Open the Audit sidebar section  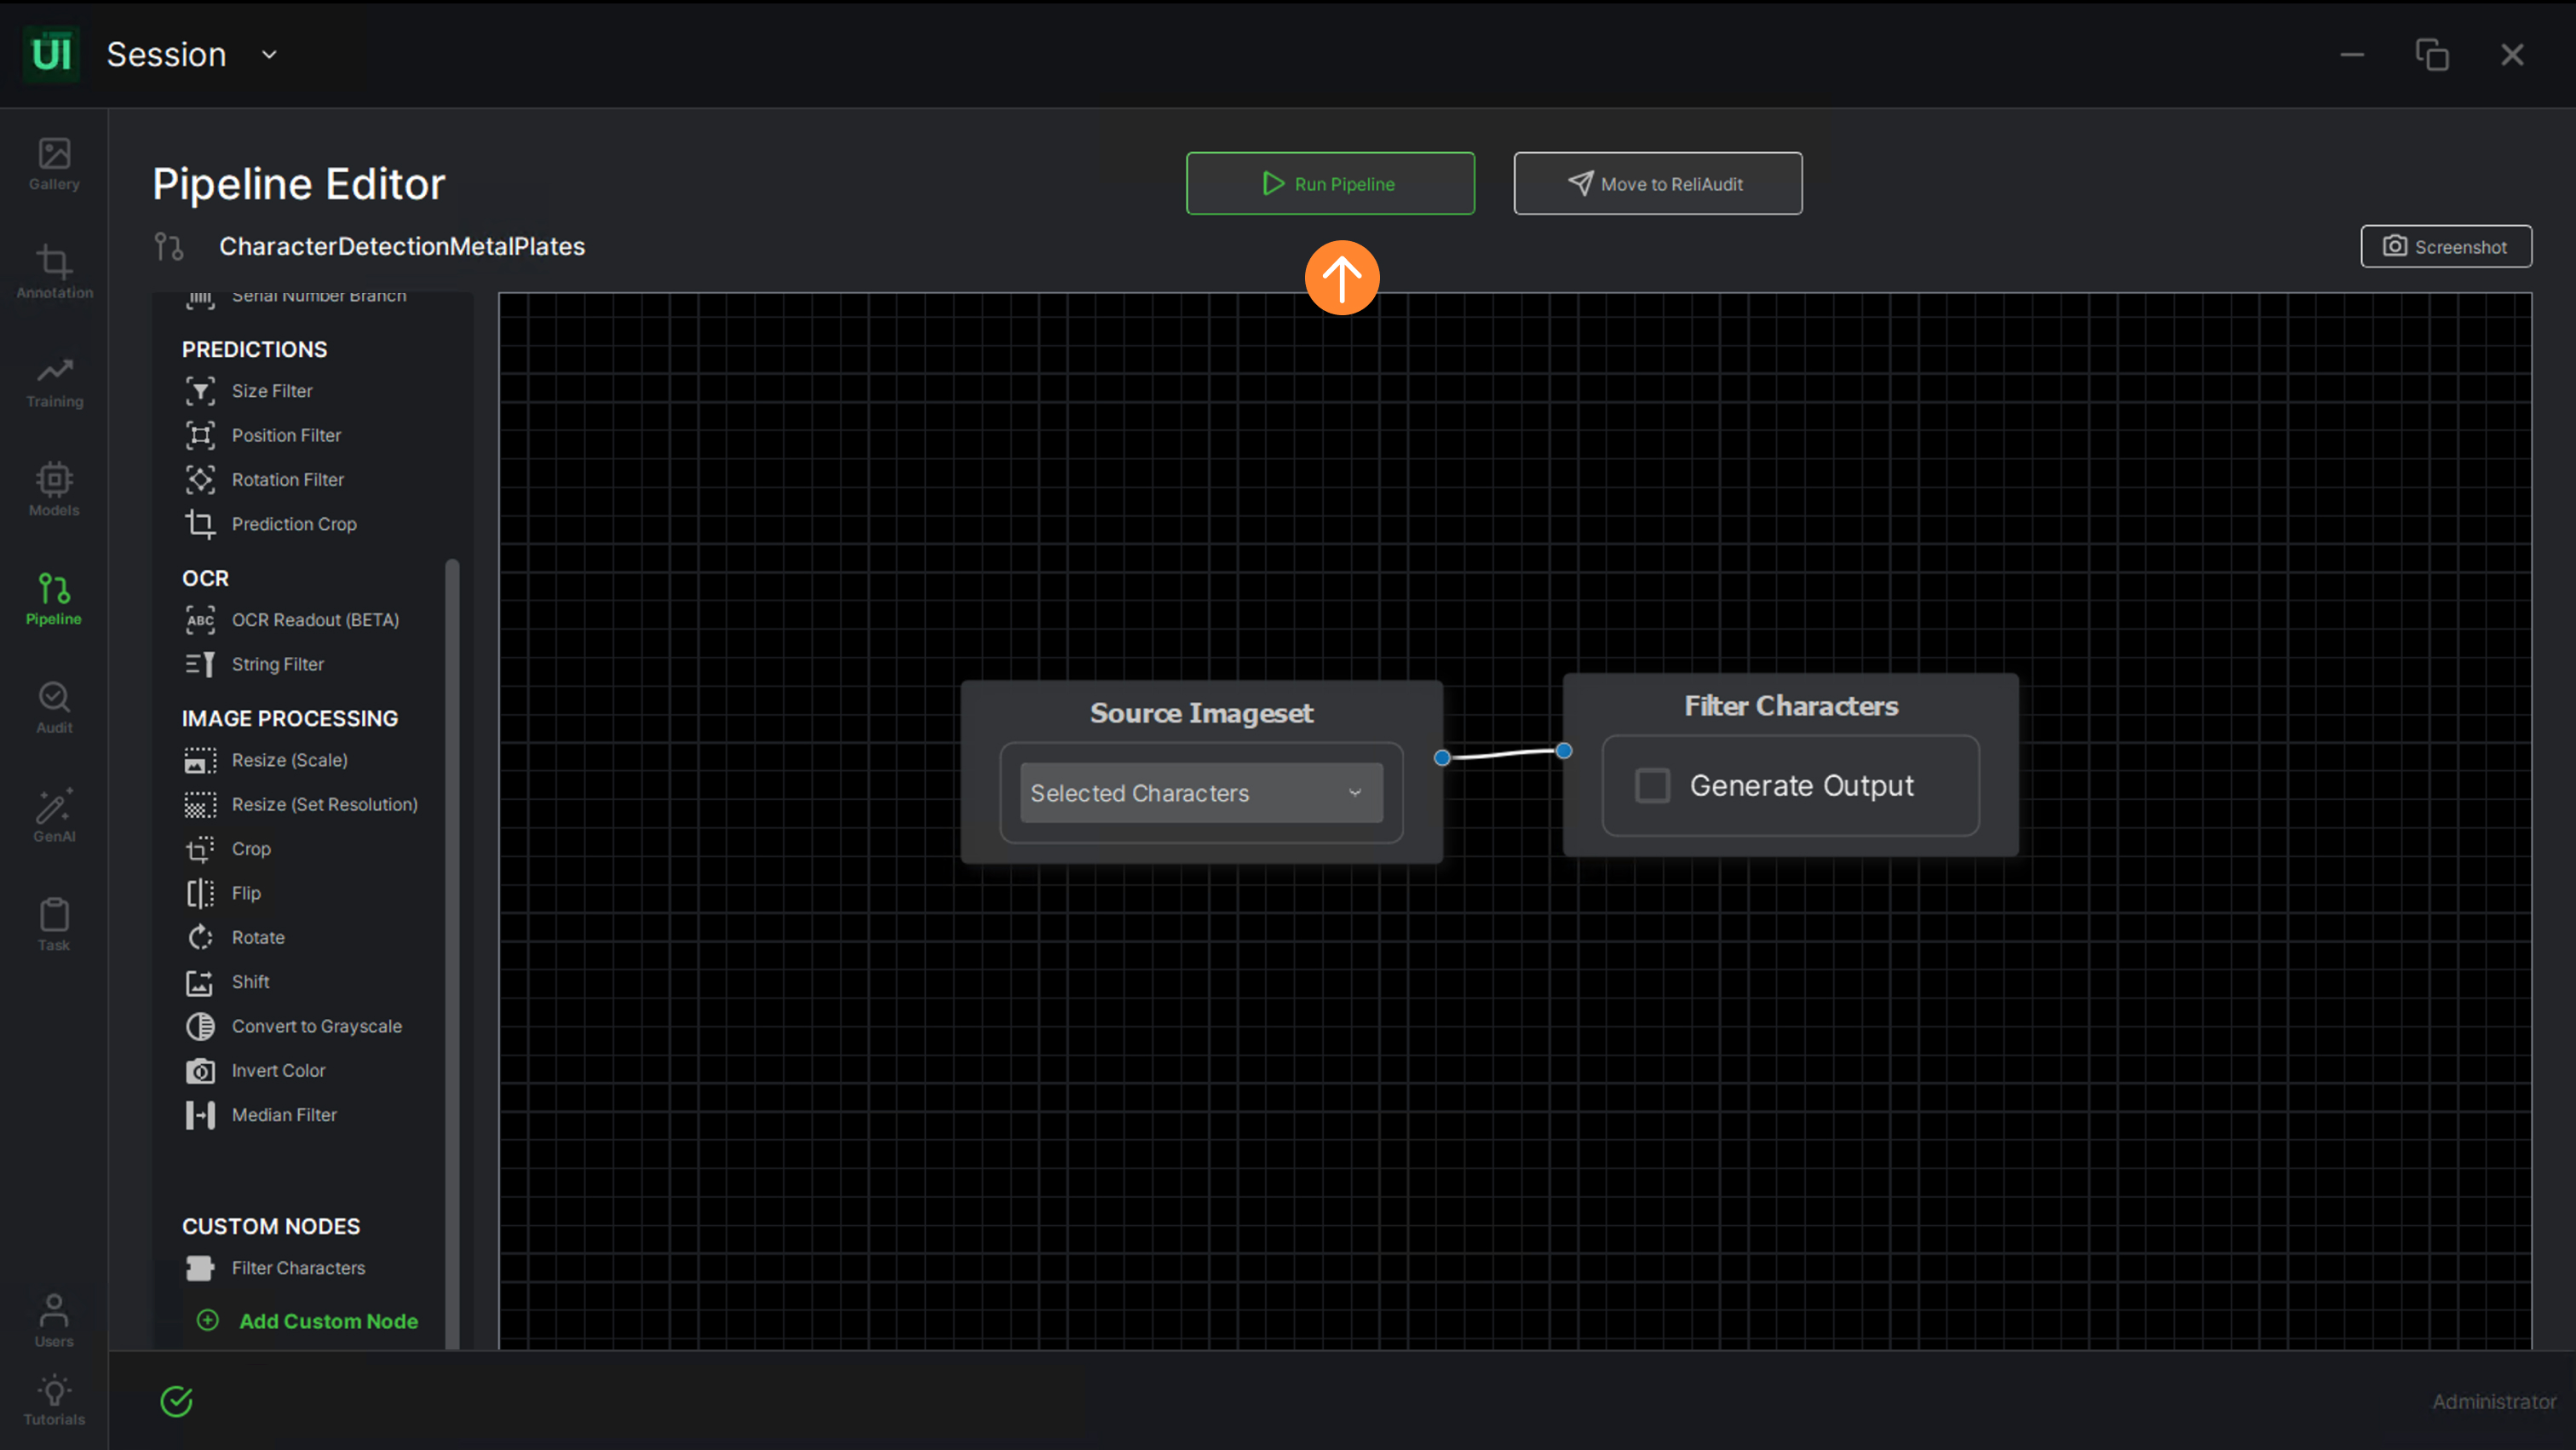point(54,708)
